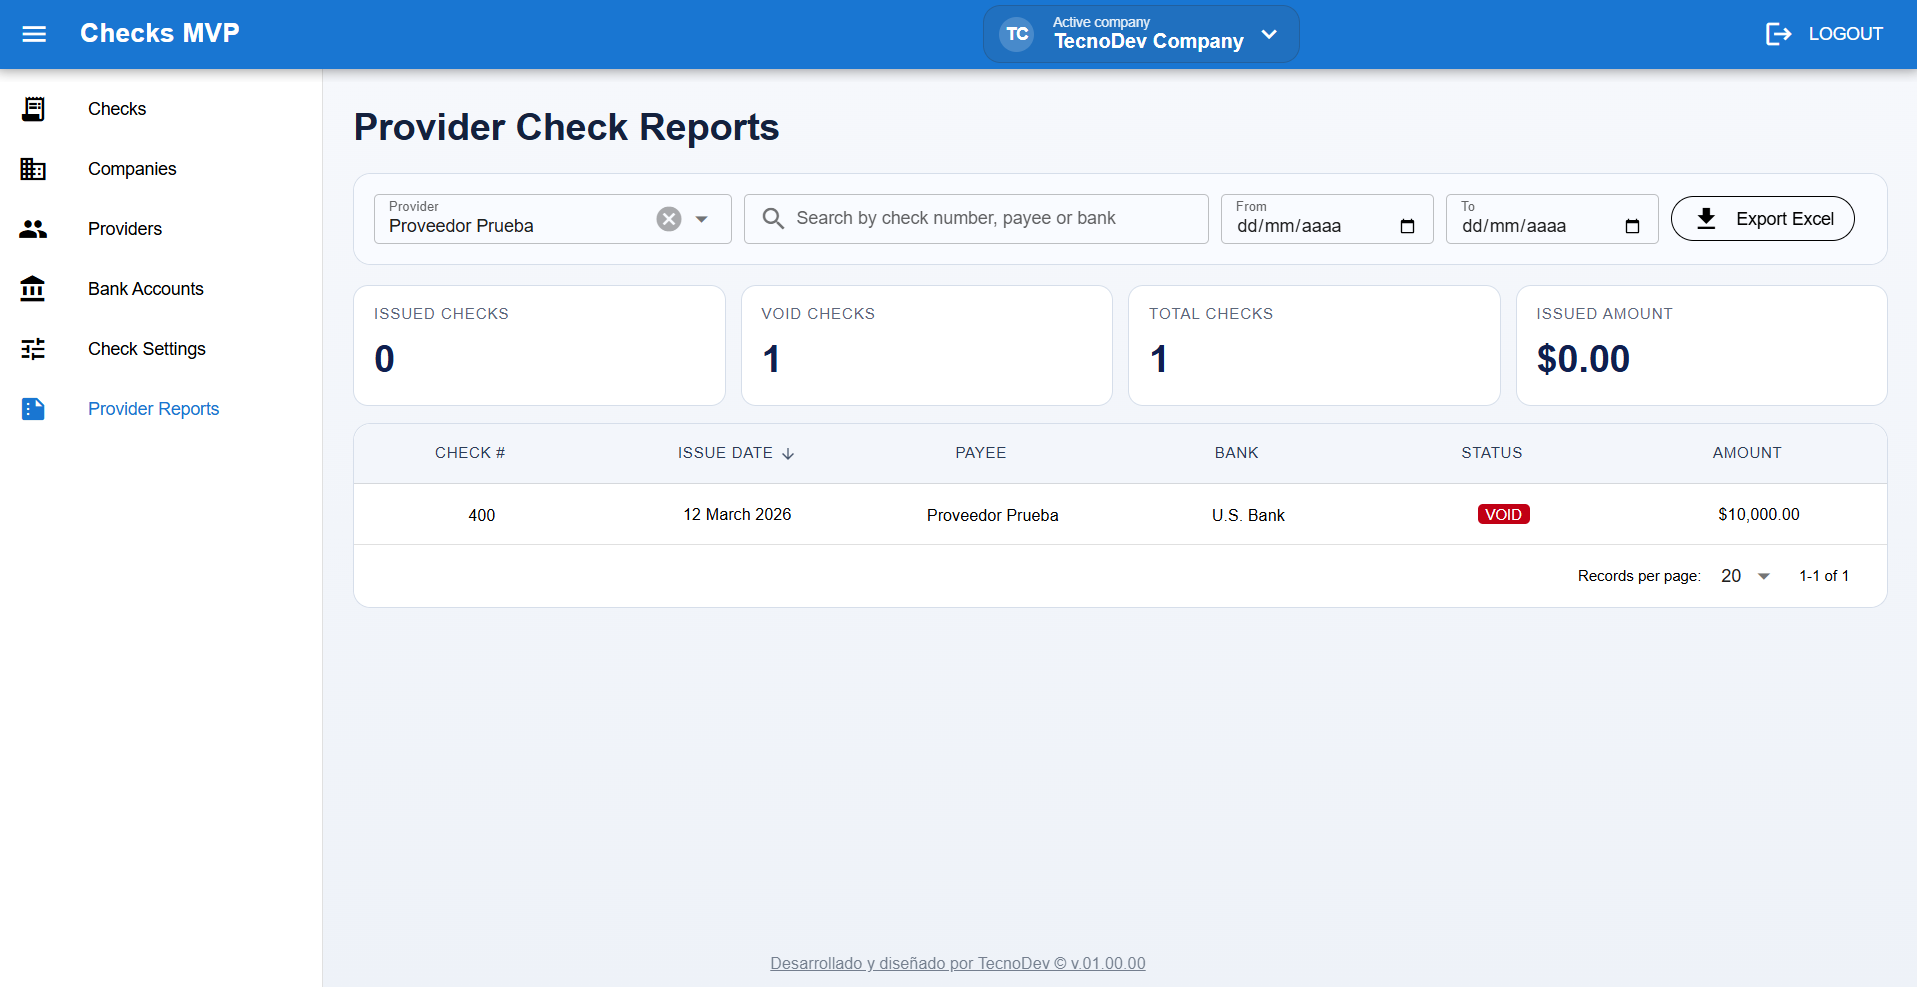1917x987 pixels.
Task: Click the Providers people icon
Action: pos(33,229)
